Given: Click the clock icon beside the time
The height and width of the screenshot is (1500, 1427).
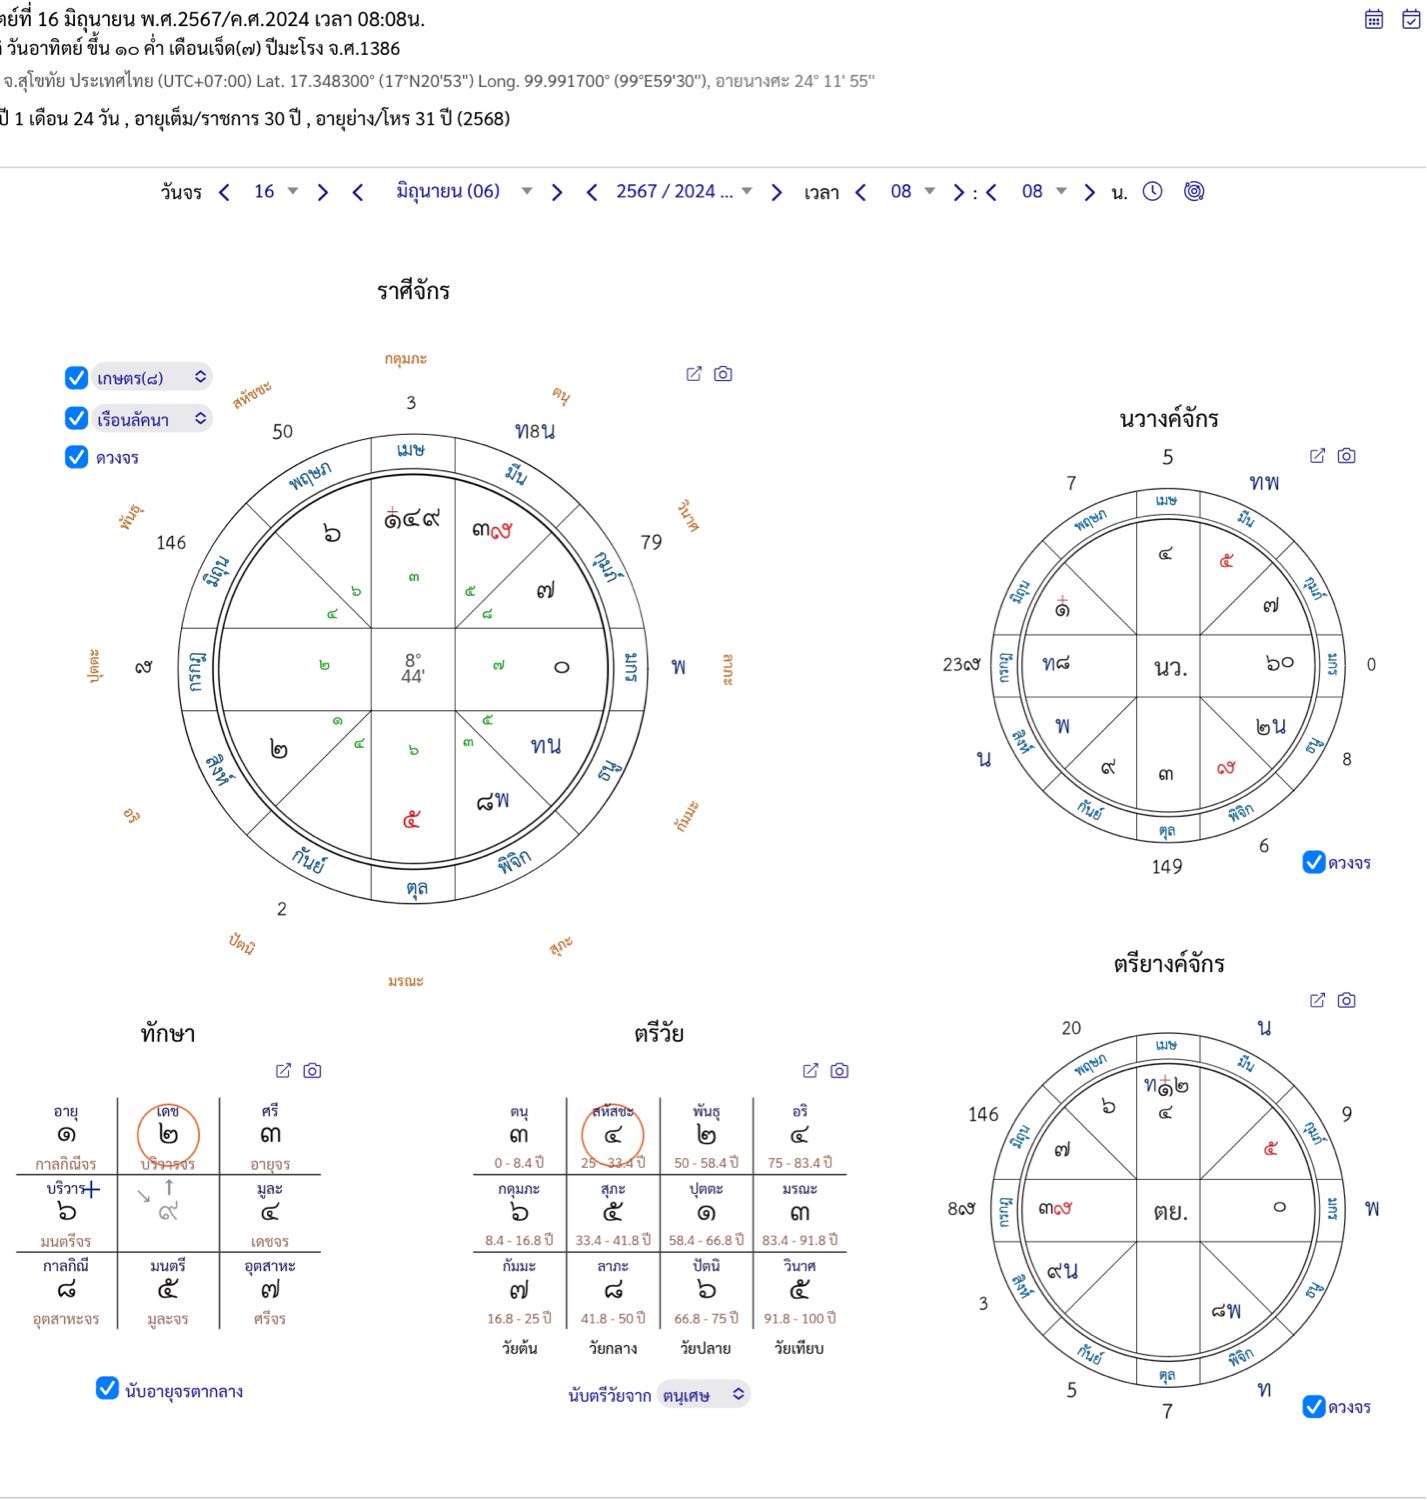Looking at the screenshot, I should [x=1153, y=191].
